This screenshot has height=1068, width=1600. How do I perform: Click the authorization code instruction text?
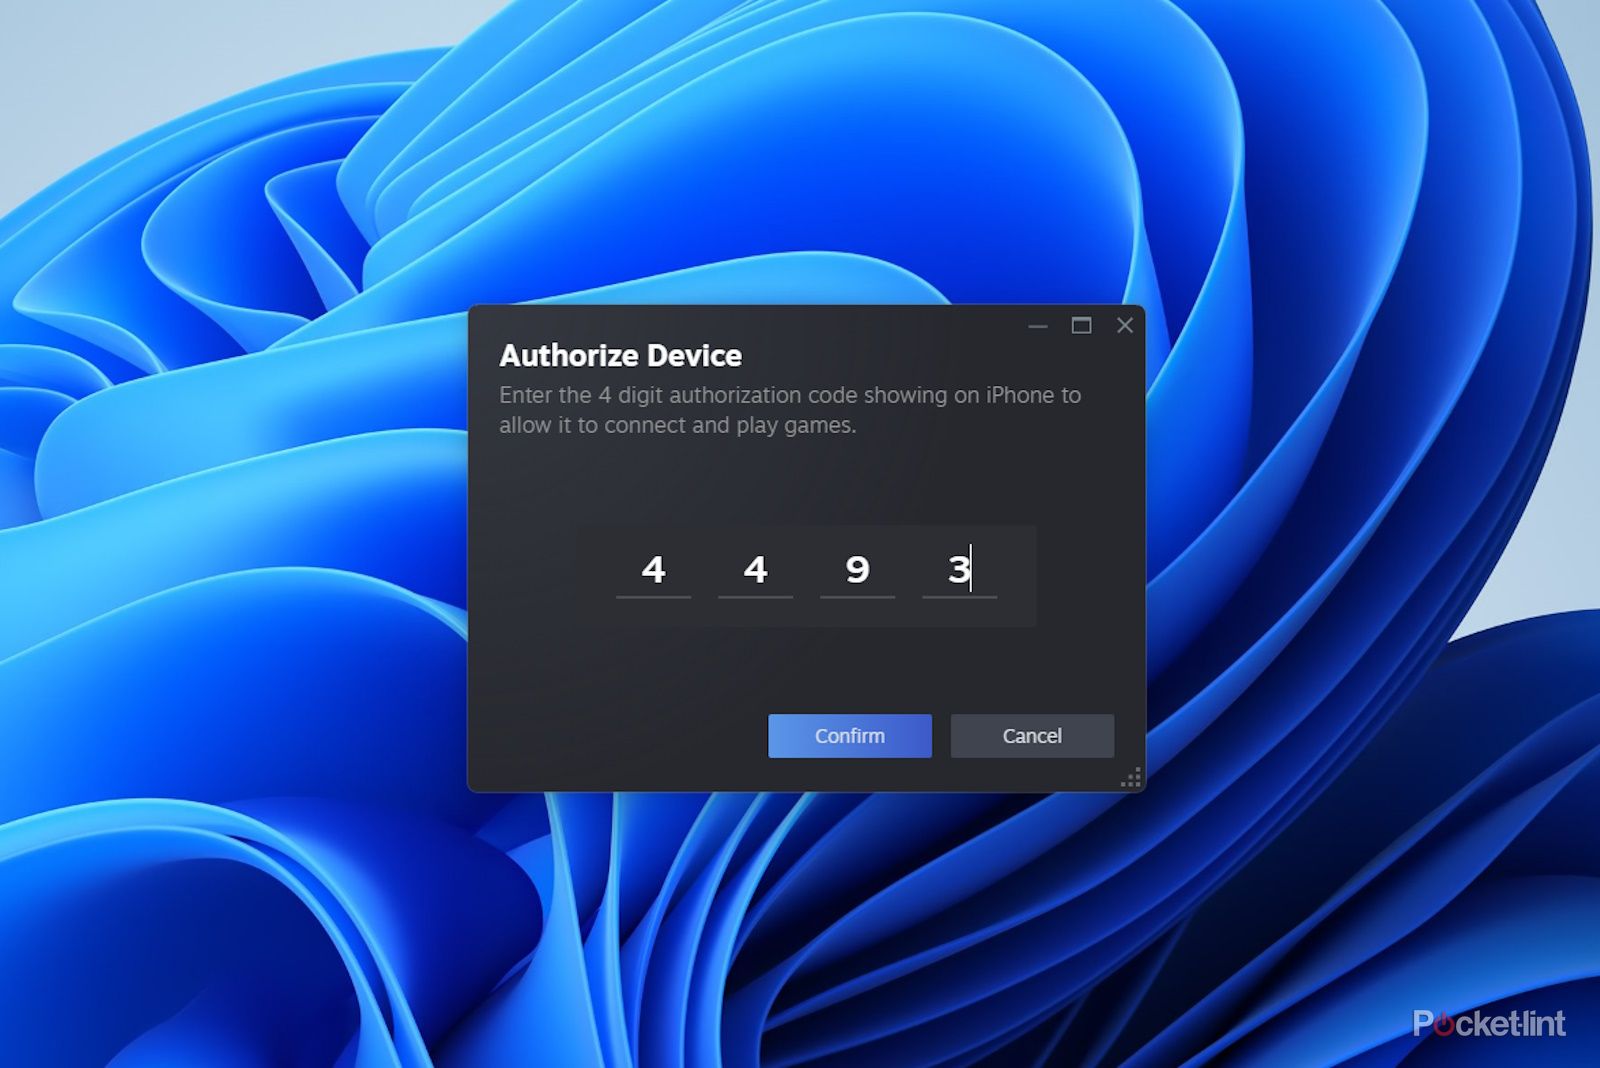(x=789, y=410)
